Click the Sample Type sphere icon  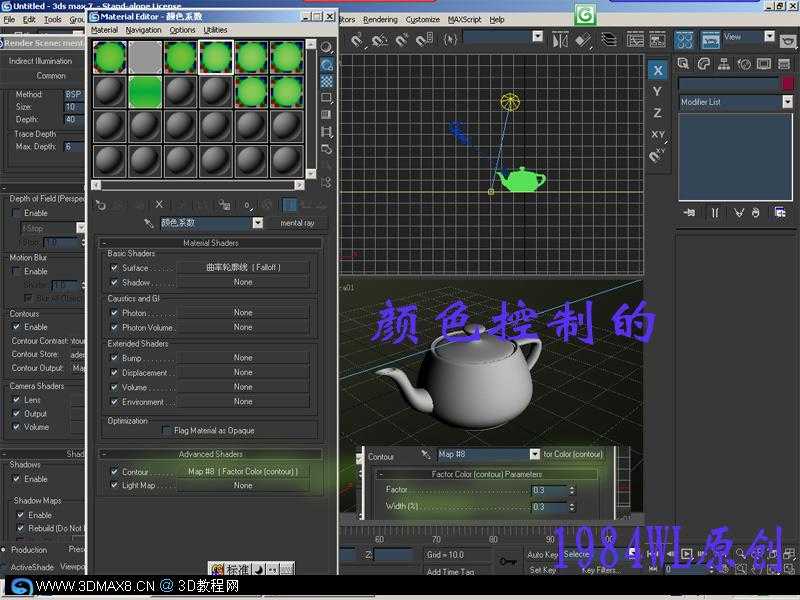[x=326, y=47]
